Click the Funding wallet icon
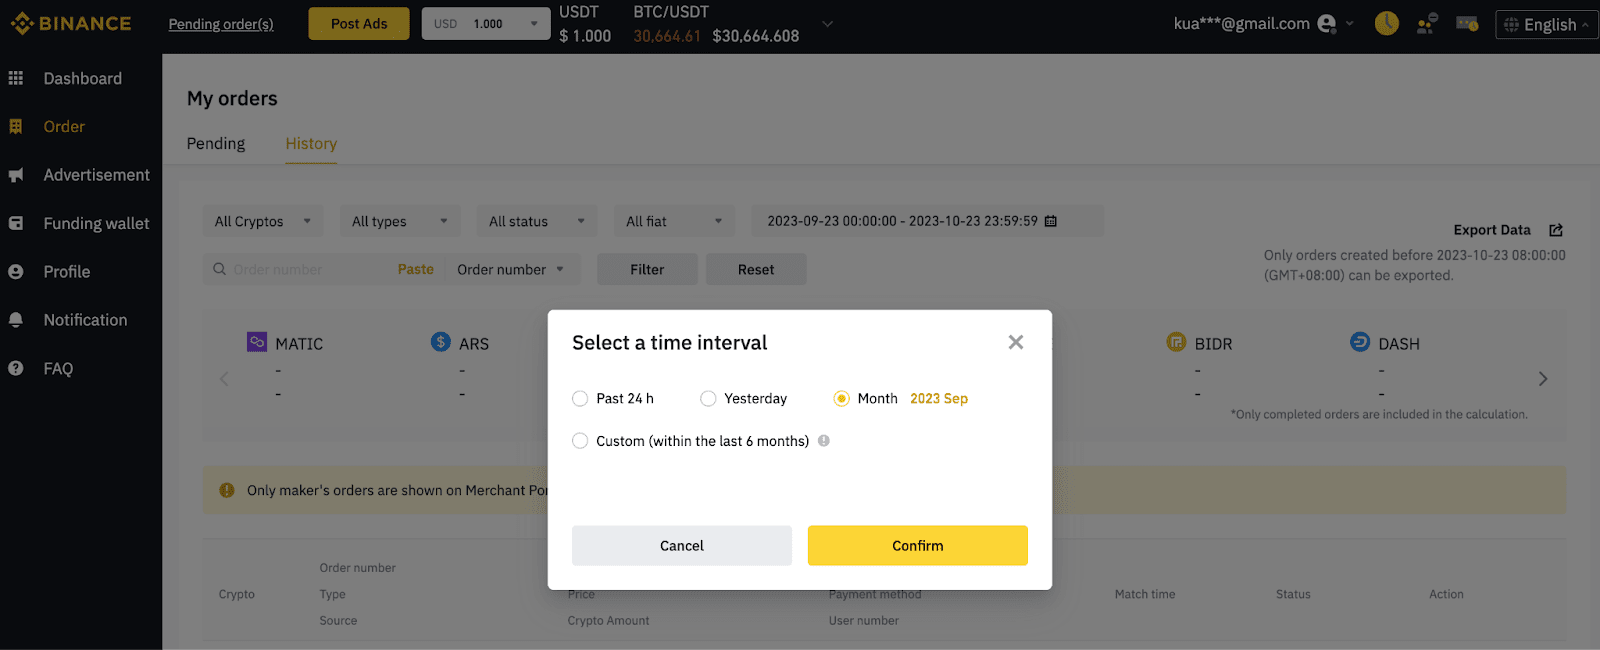 16,223
